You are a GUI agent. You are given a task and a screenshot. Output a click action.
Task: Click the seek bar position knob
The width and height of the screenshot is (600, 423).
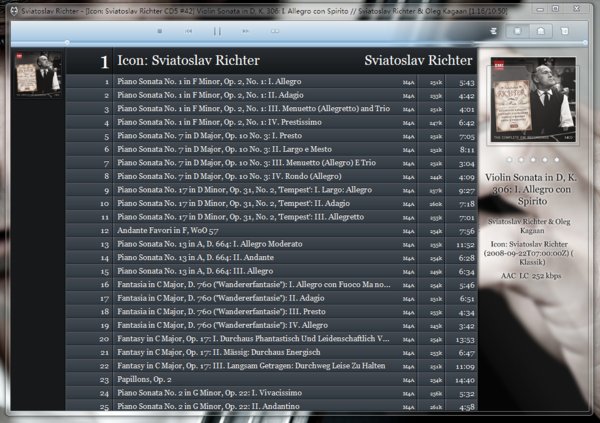(67, 42)
